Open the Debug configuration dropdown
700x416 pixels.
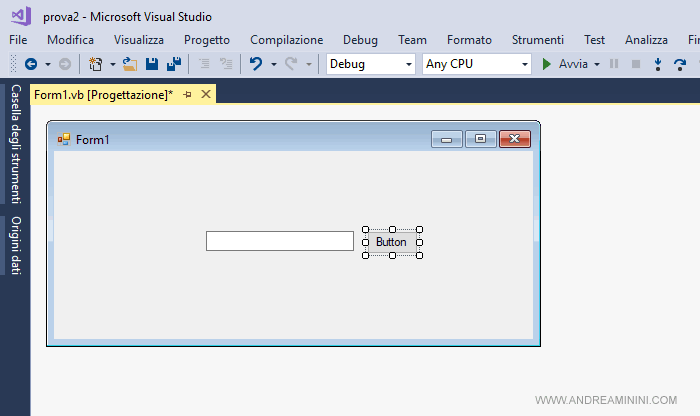pyautogui.click(x=370, y=64)
